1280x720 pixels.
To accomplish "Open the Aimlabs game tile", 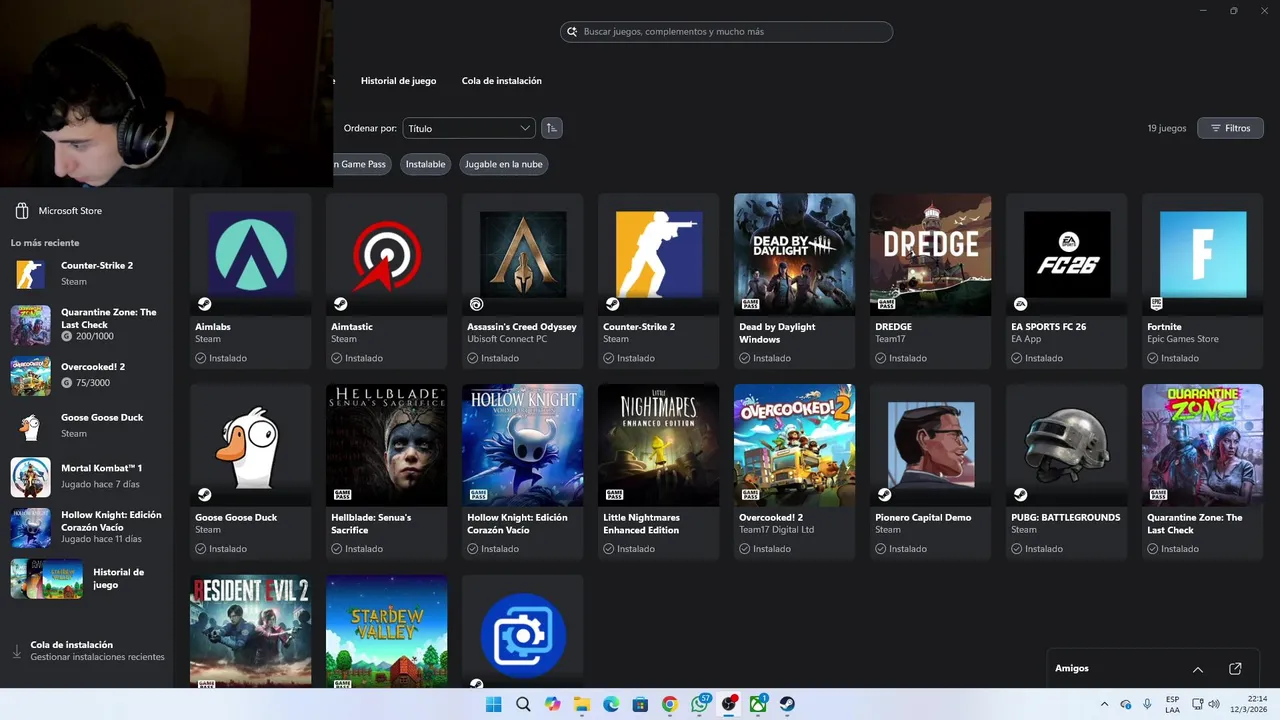I will 250,280.
